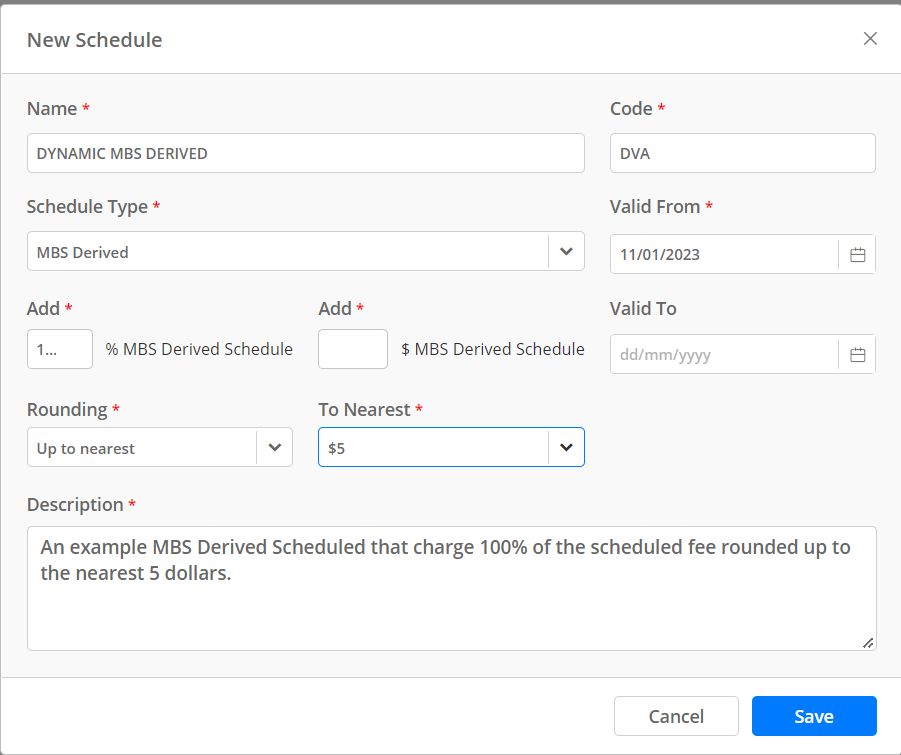Image resolution: width=901 pixels, height=755 pixels.
Task: Expand the To Nearest dropdown arrow
Action: (x=566, y=447)
